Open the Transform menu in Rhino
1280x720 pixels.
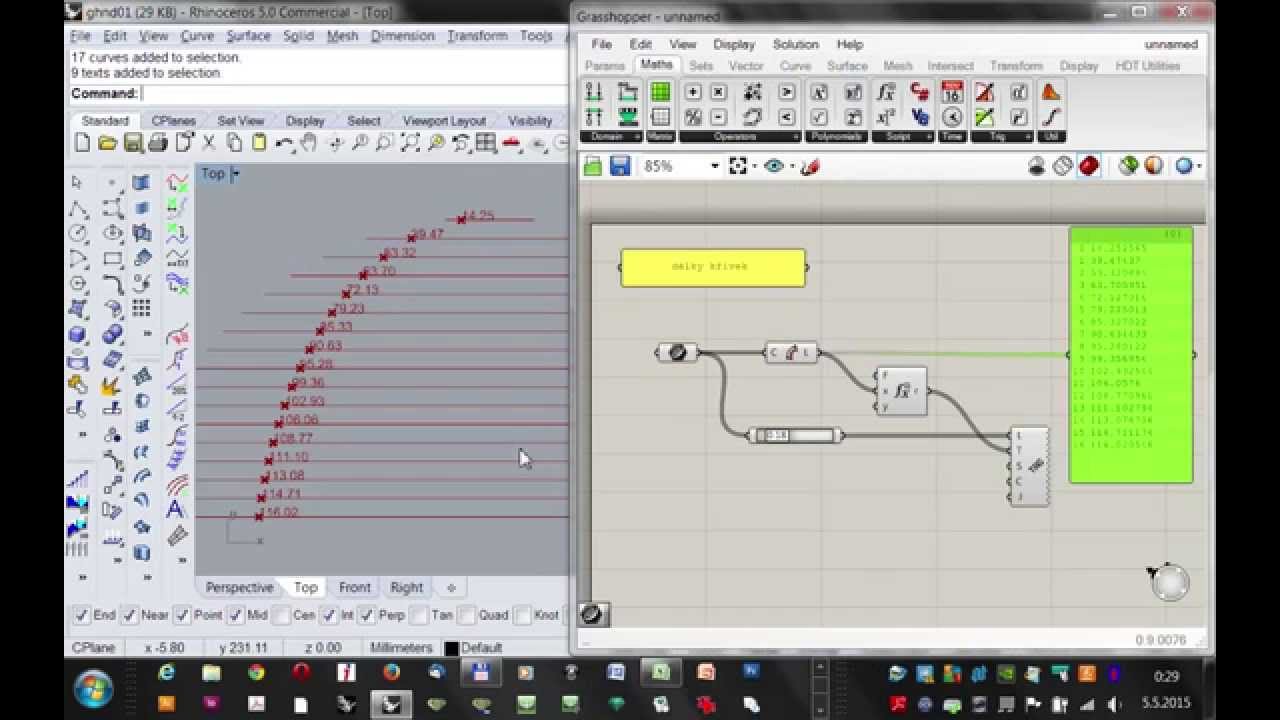(477, 36)
